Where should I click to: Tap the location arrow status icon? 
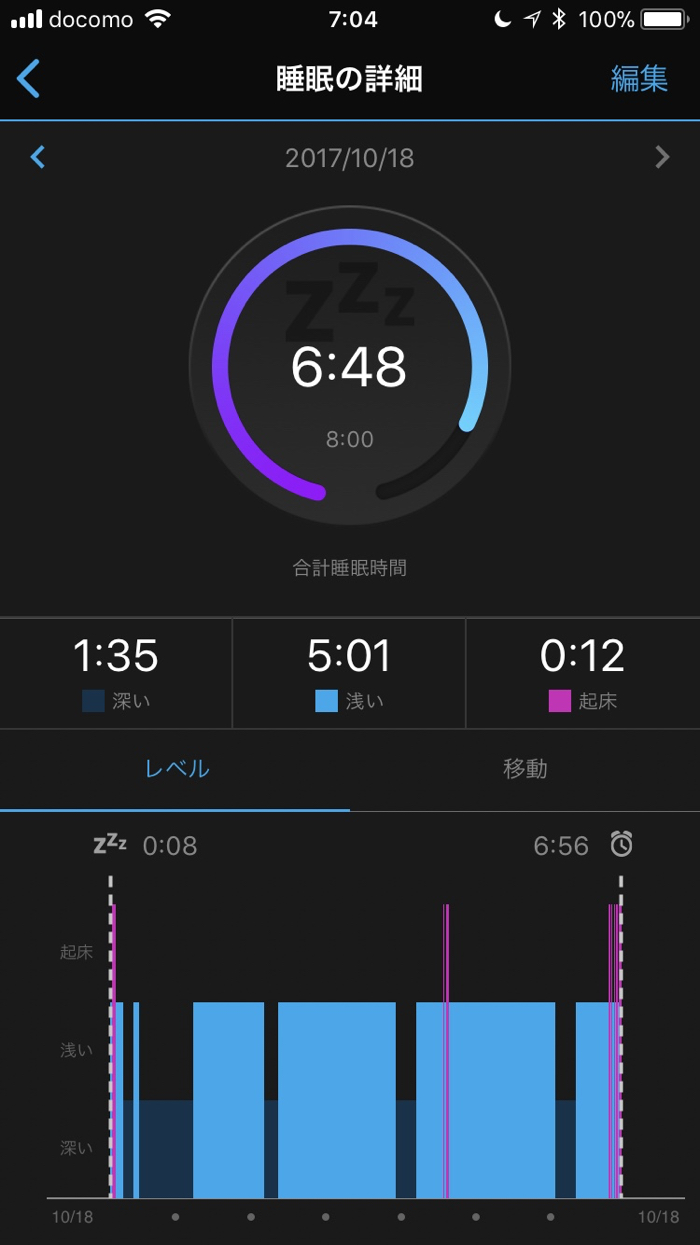(x=531, y=19)
